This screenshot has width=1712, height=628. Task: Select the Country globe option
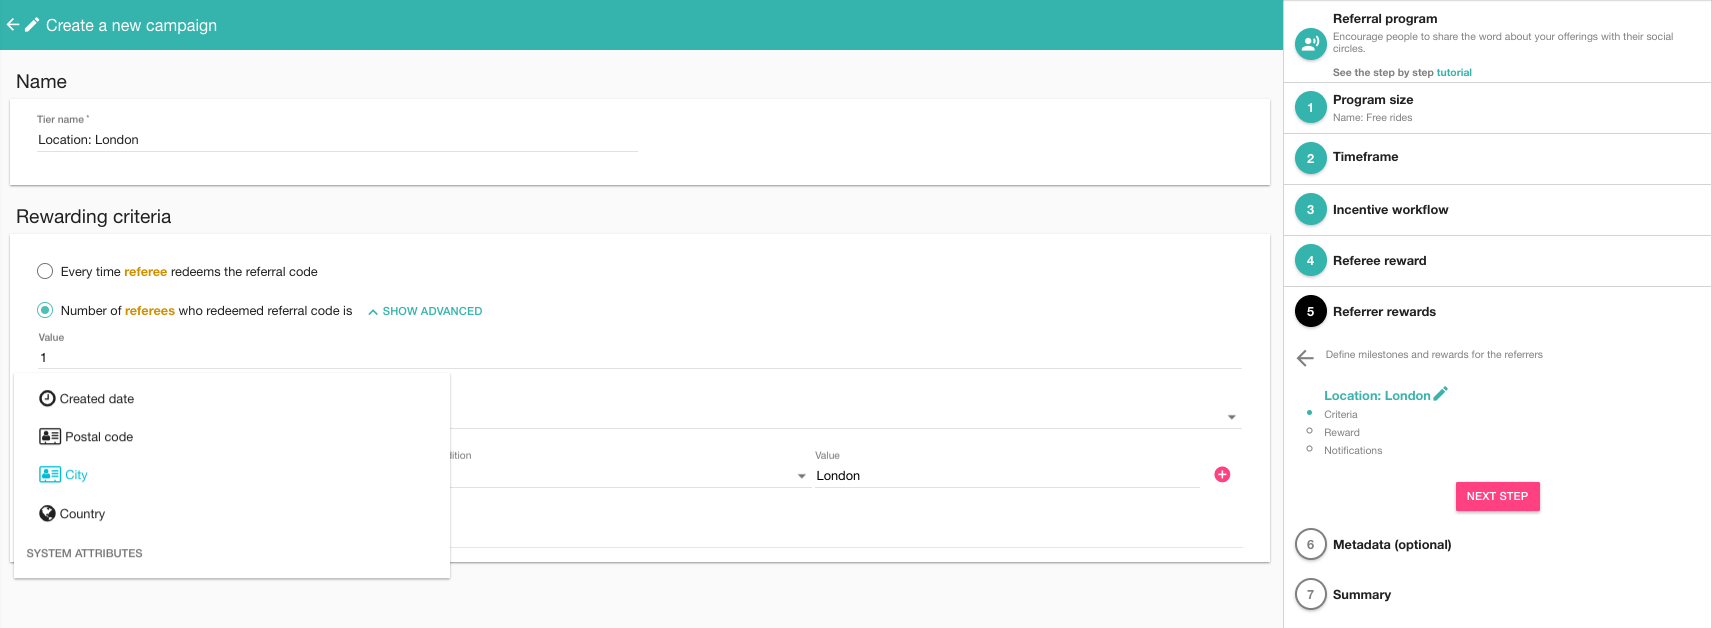pyautogui.click(x=73, y=514)
